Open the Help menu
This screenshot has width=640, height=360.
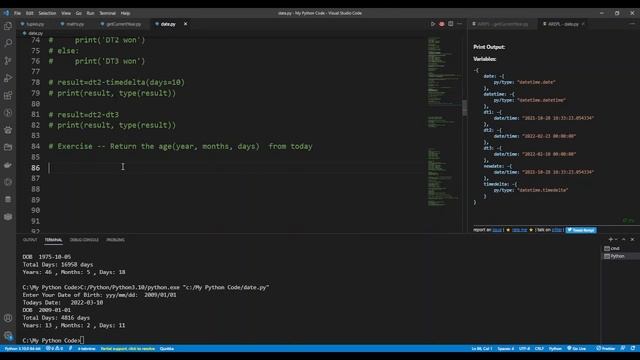pyautogui.click(x=125, y=13)
